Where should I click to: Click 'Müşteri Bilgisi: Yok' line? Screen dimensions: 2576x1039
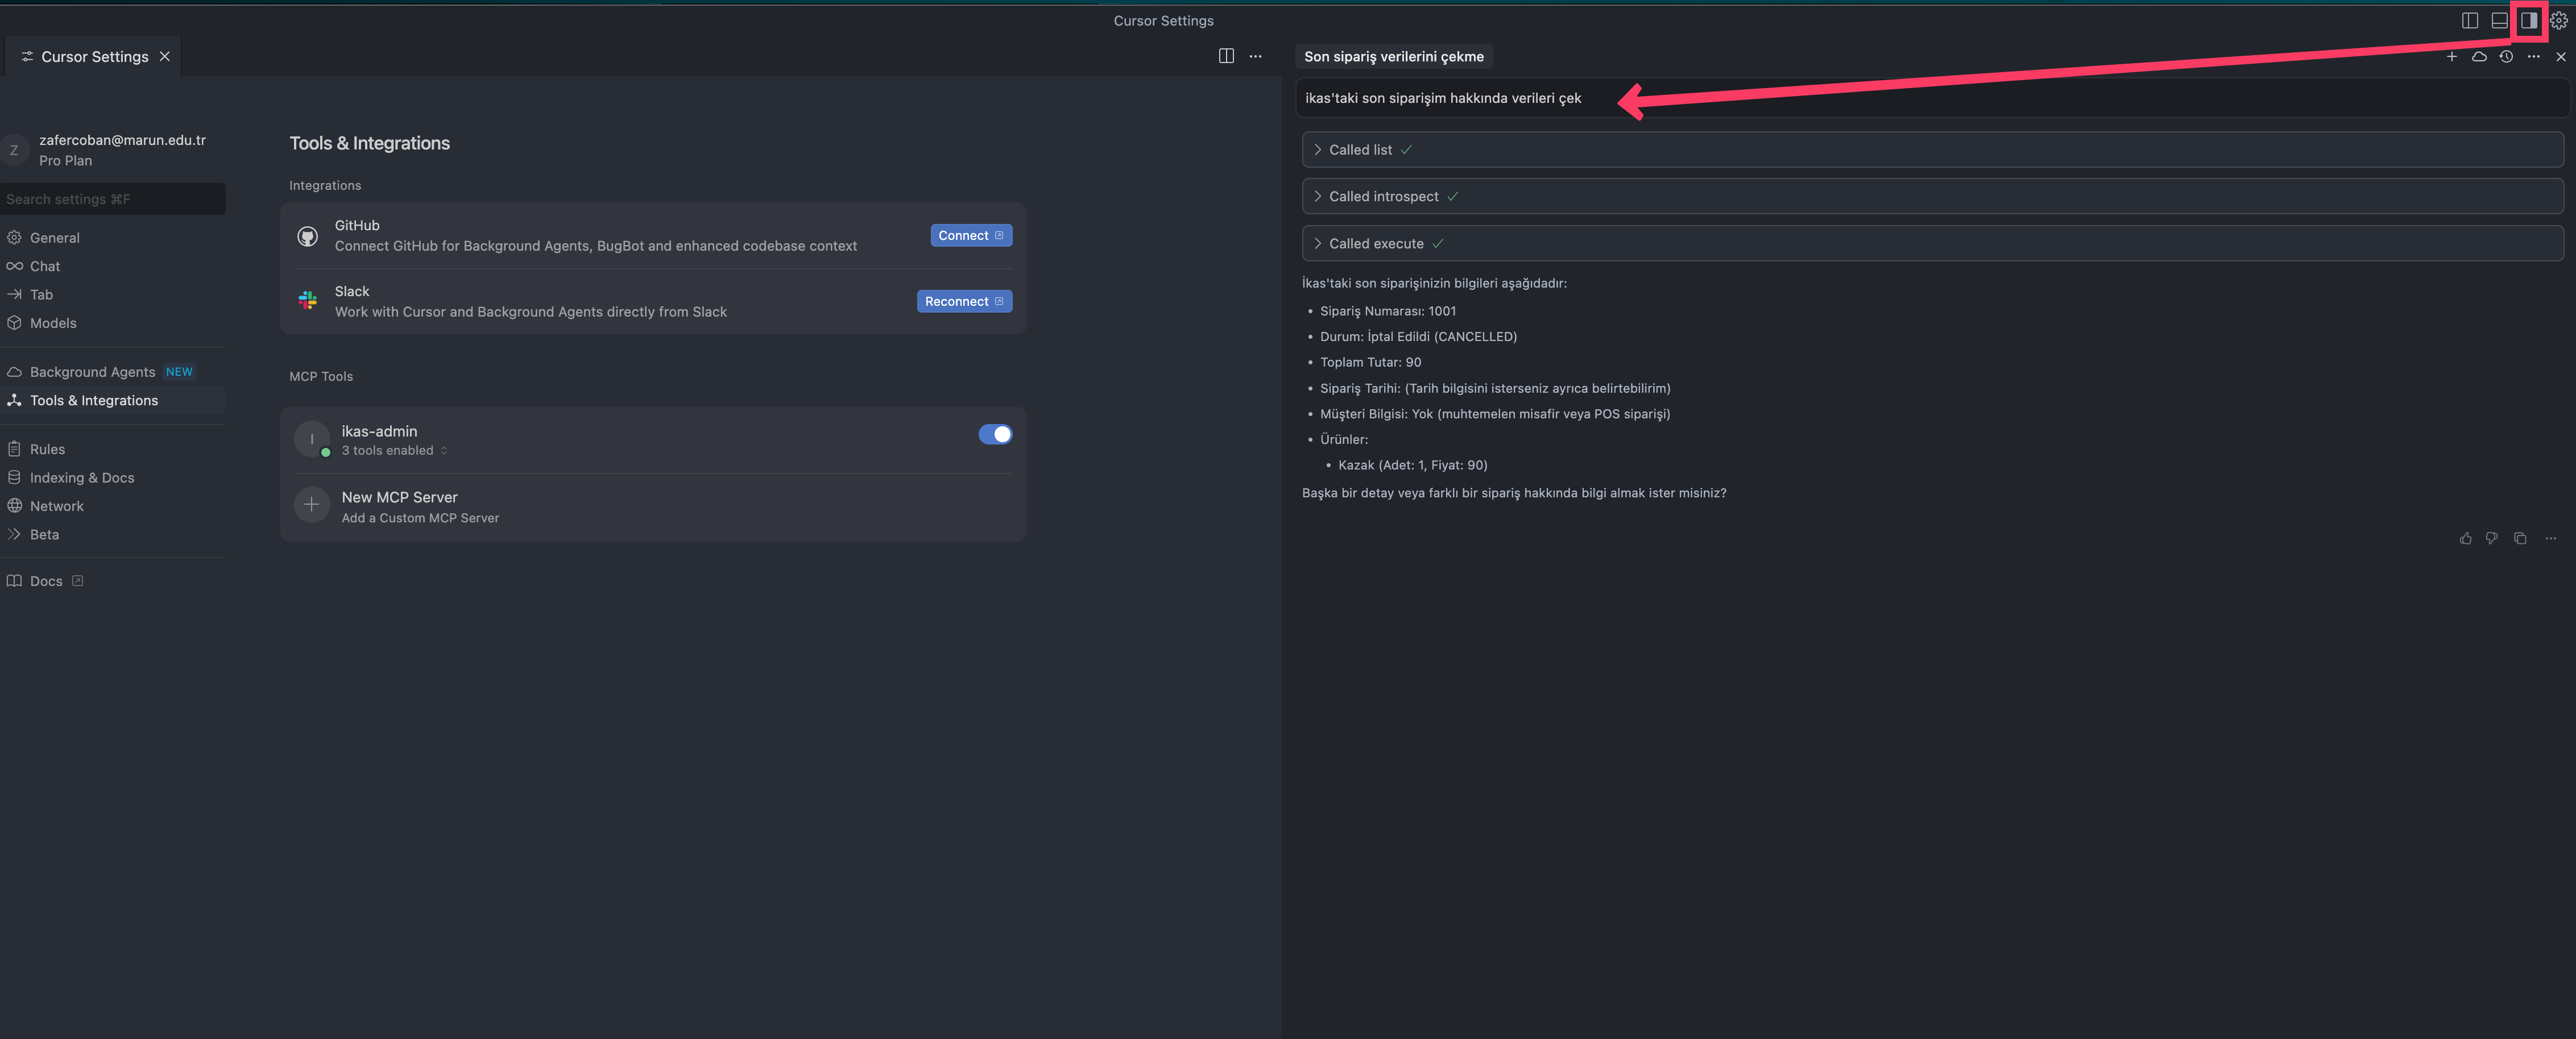pyautogui.click(x=1495, y=414)
